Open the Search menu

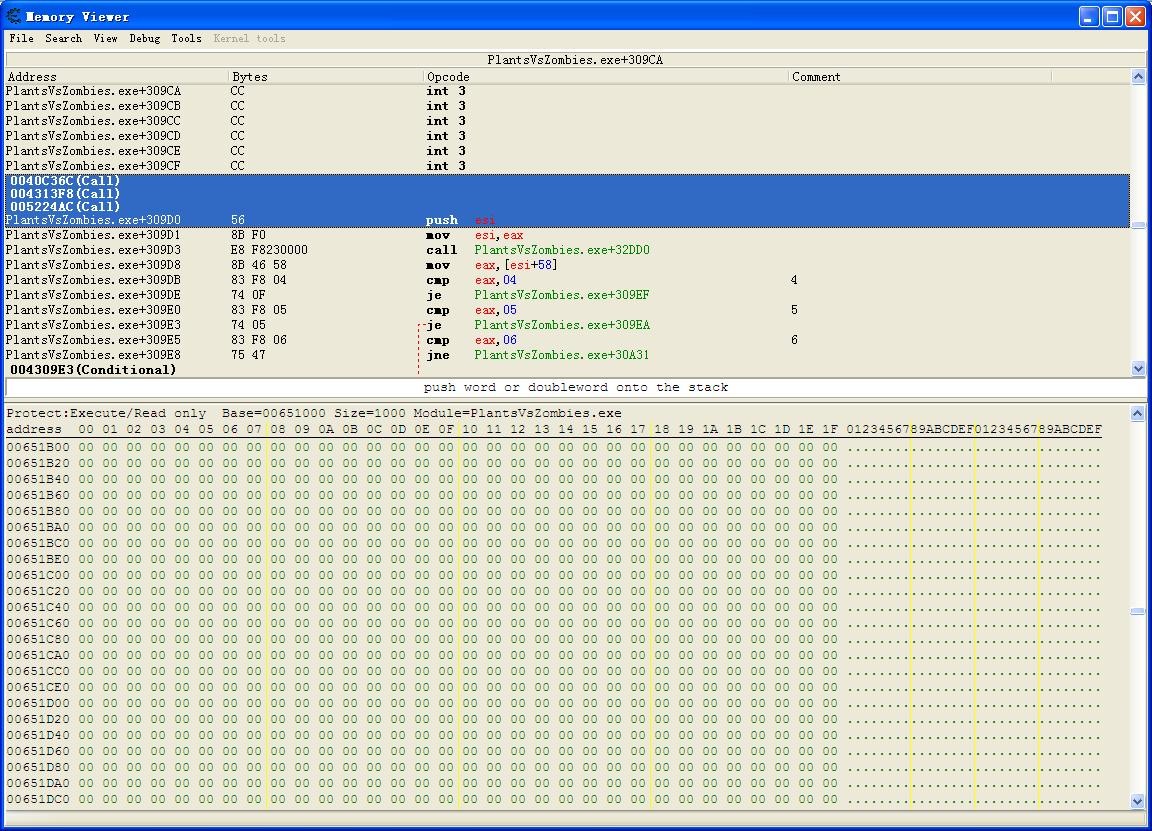tap(63, 38)
